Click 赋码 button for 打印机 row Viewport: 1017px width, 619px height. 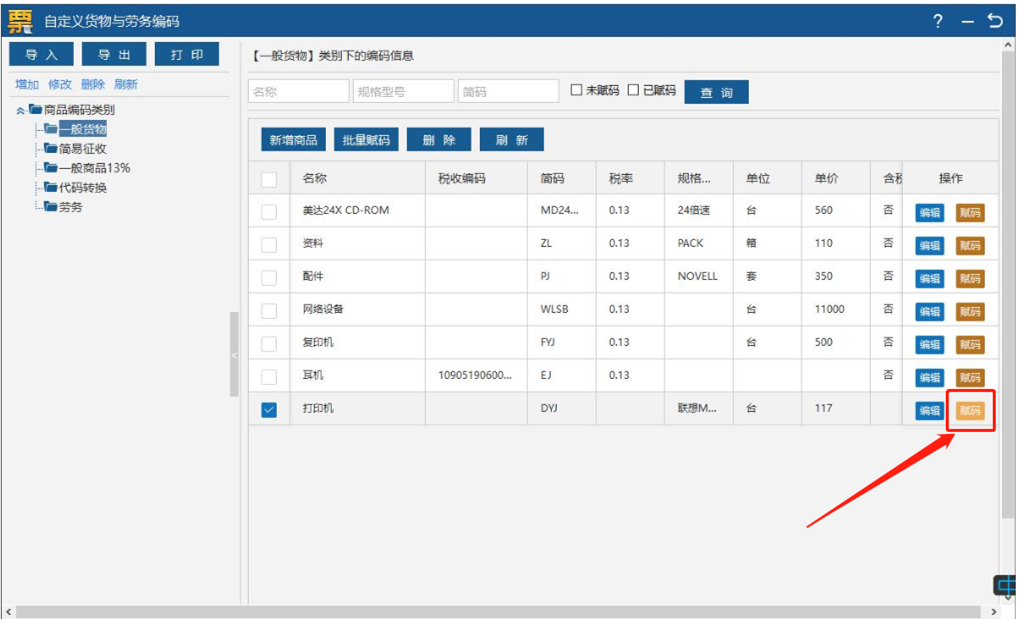pyautogui.click(x=970, y=411)
